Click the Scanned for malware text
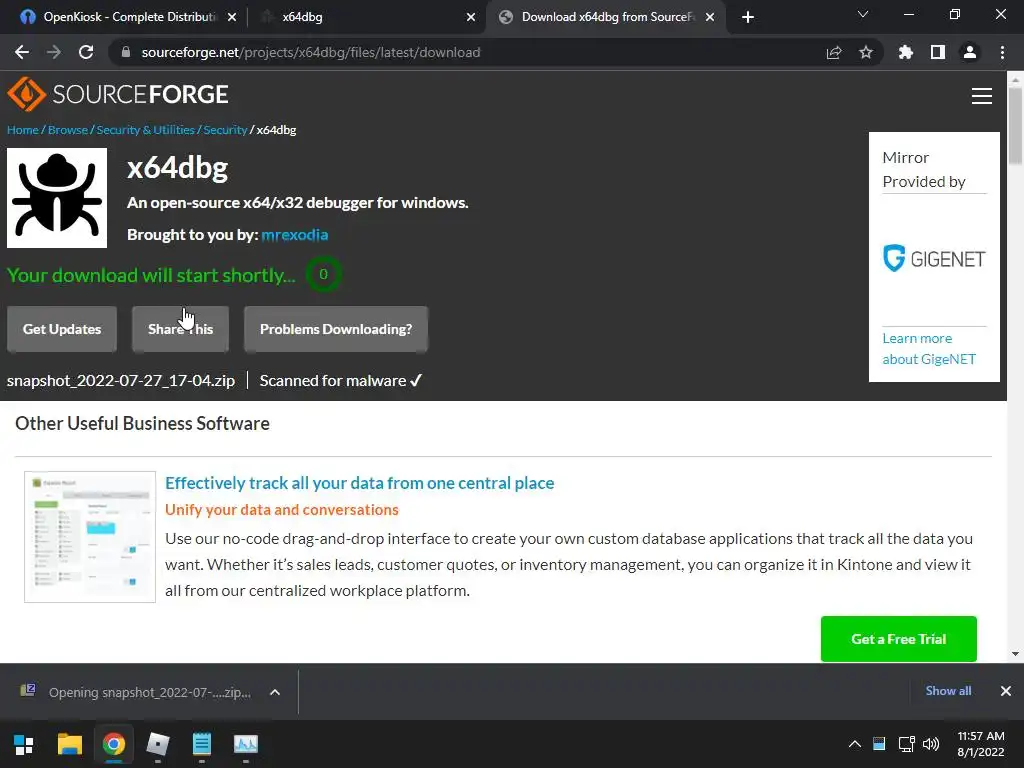Viewport: 1024px width, 768px height. coord(341,381)
